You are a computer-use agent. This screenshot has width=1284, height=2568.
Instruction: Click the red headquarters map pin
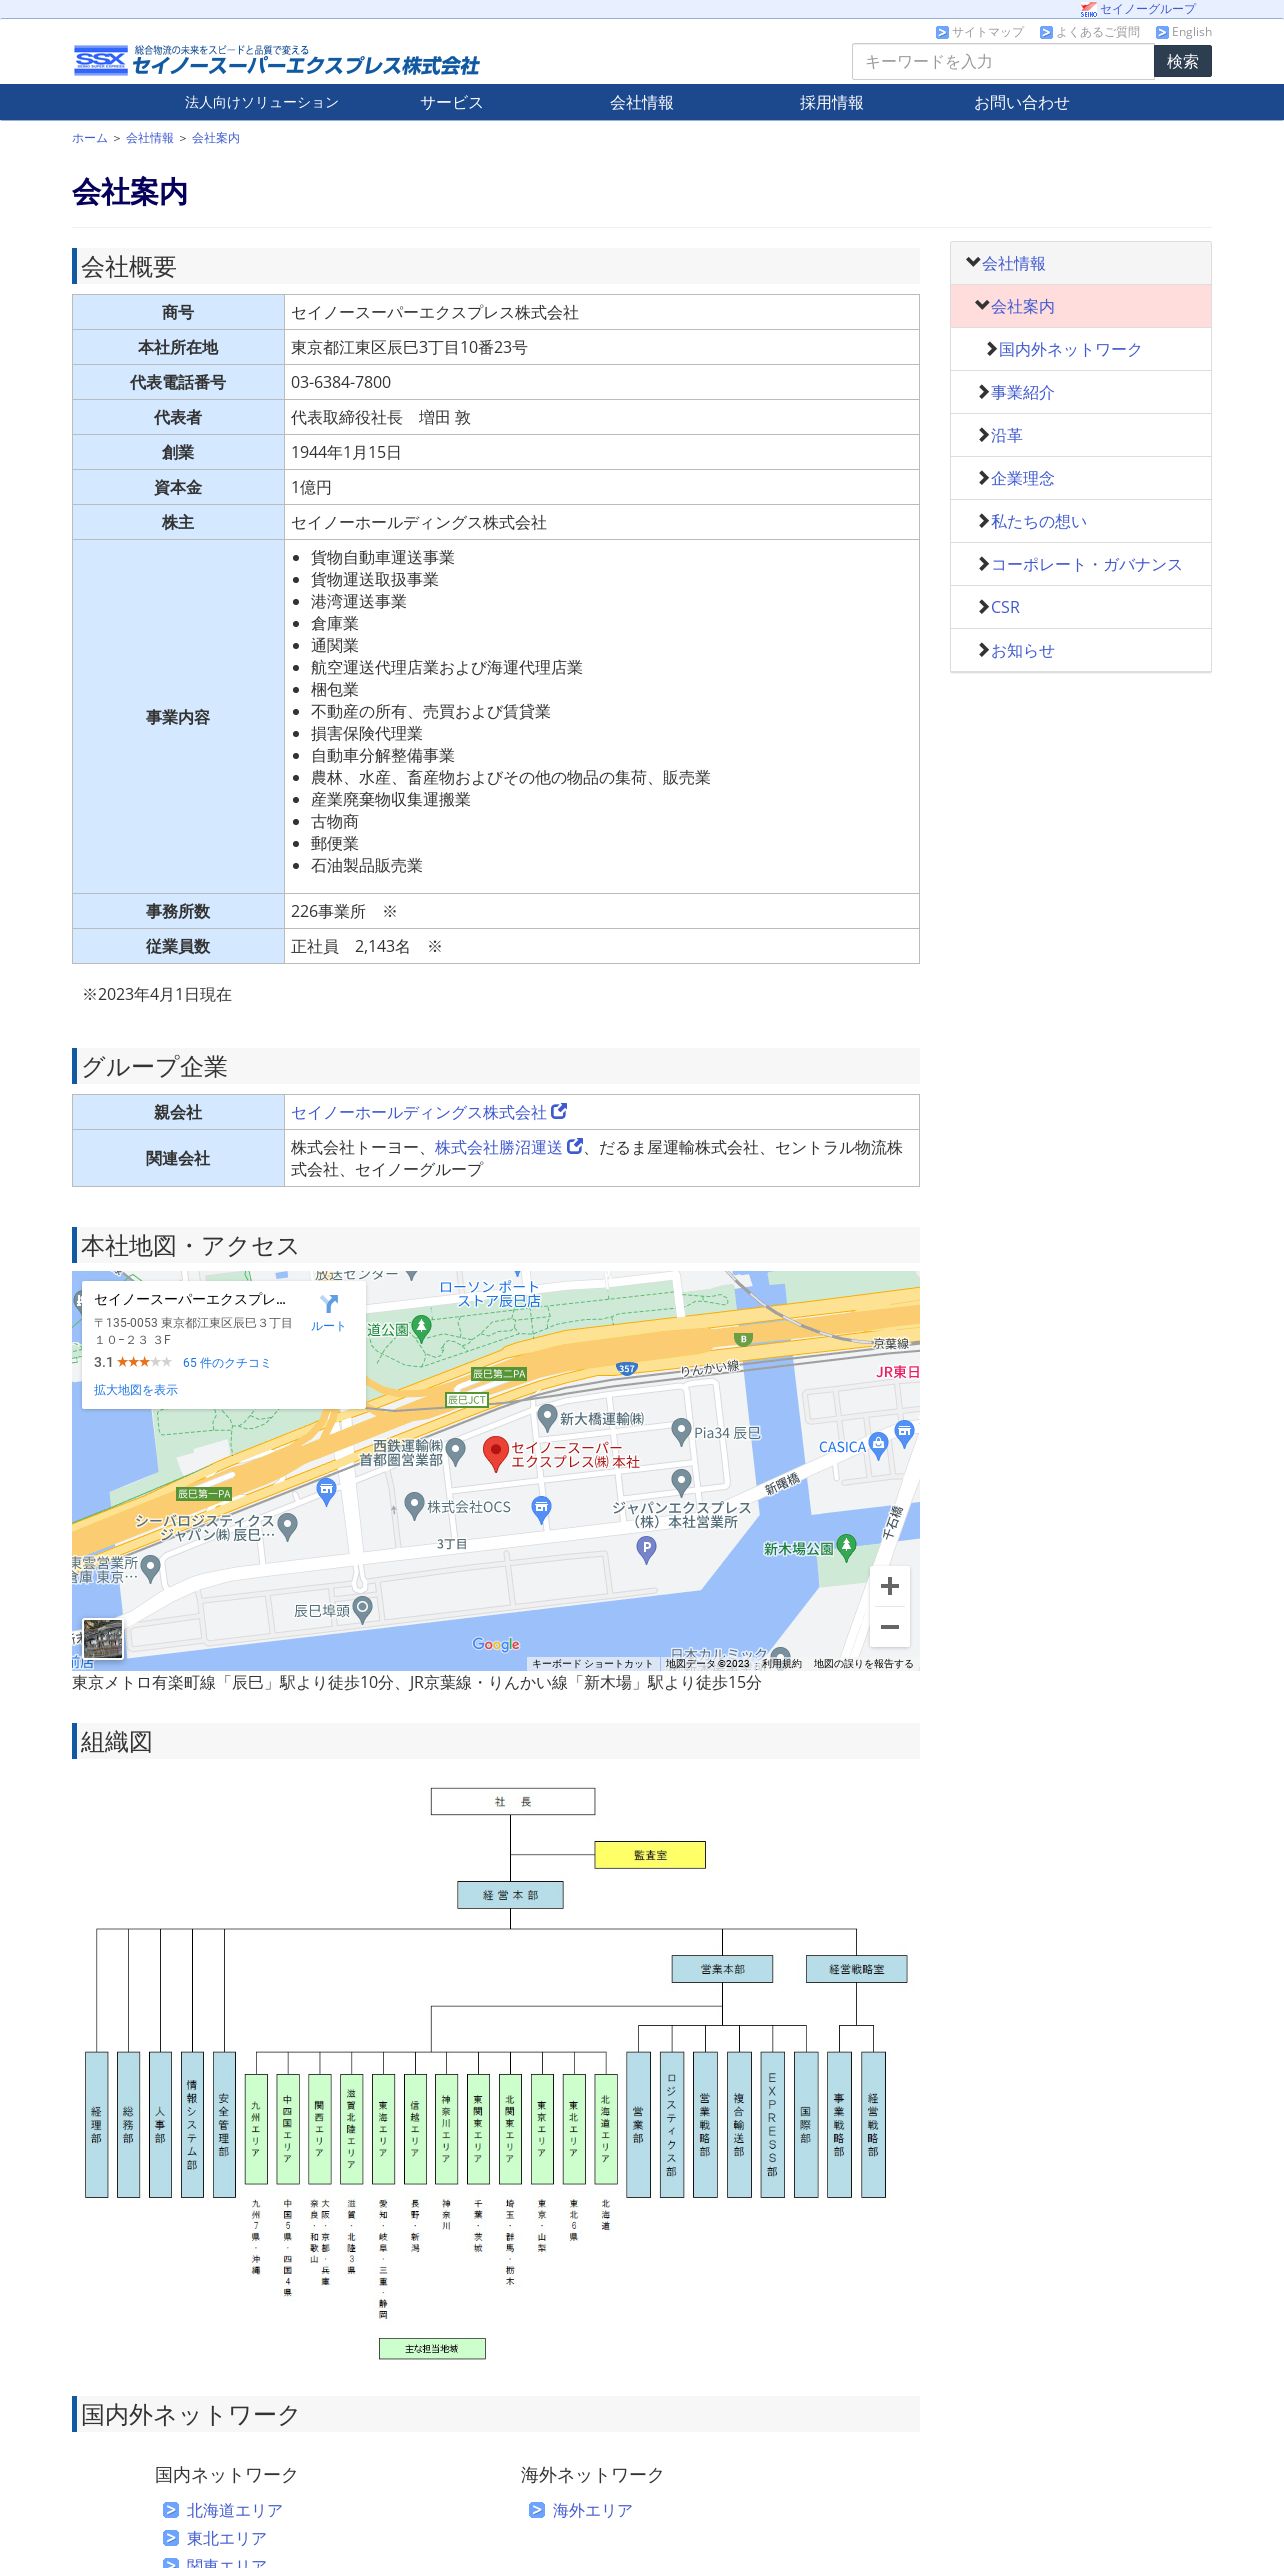[x=496, y=1454]
